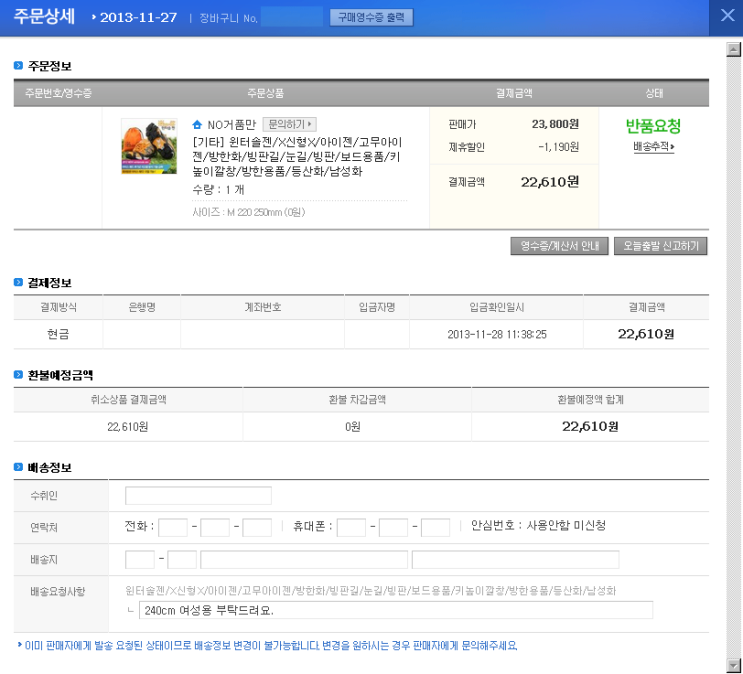Click the 오늘출발 신고하기 button
The image size is (743, 674).
pos(661,246)
